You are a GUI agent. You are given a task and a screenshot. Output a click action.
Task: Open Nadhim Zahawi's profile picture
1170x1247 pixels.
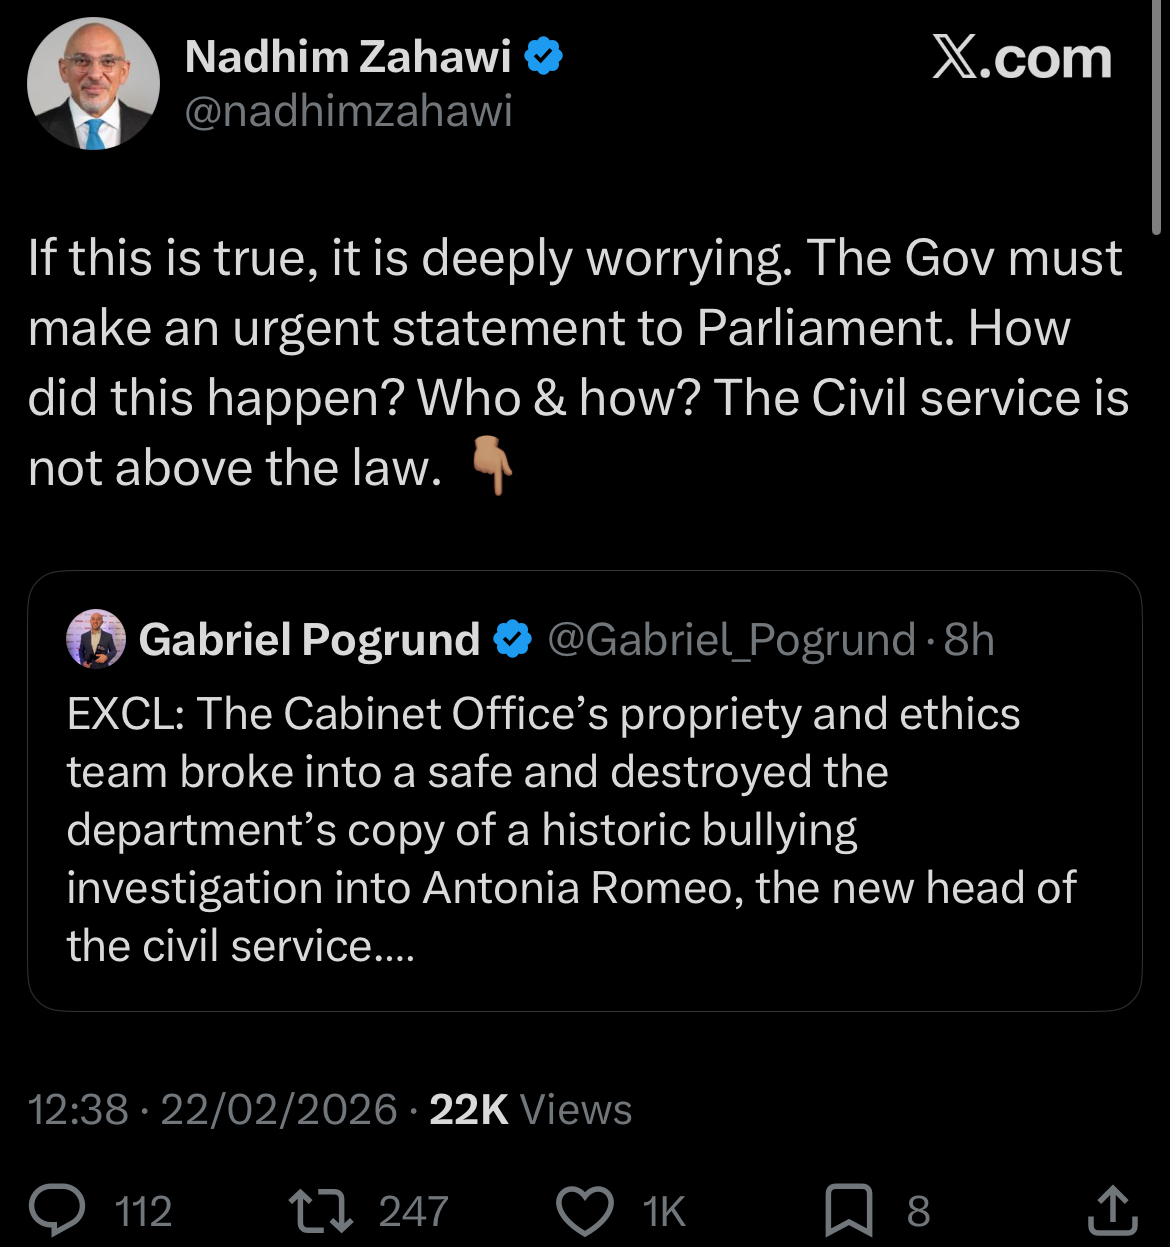pyautogui.click(x=93, y=84)
